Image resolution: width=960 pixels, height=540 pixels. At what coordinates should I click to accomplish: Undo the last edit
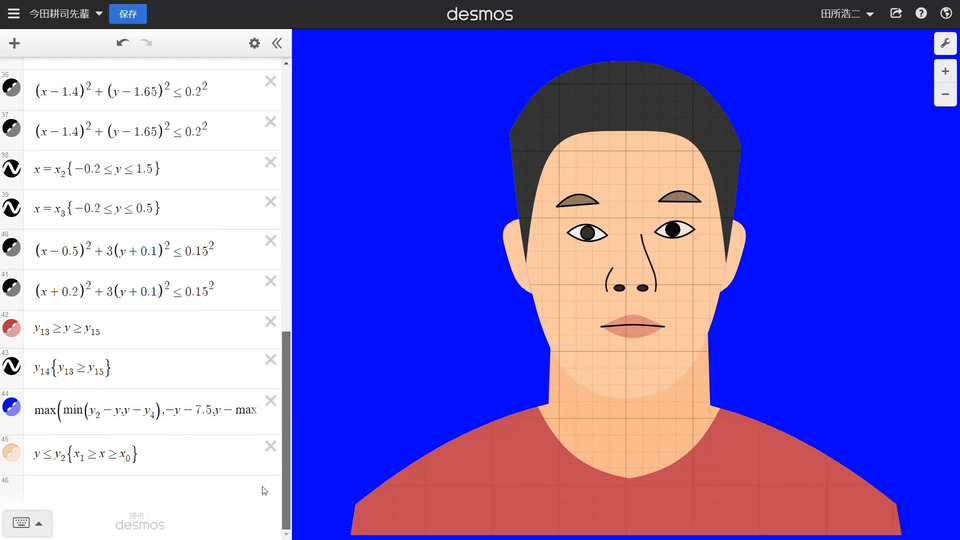tap(122, 43)
